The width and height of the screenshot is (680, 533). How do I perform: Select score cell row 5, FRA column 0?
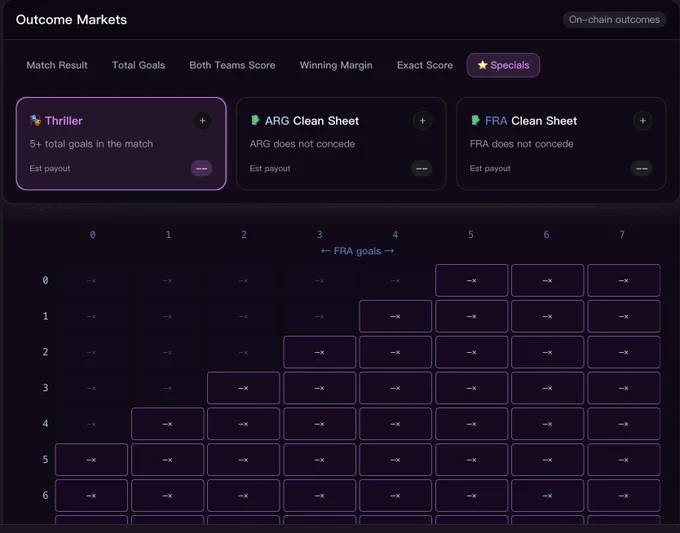pos(92,460)
